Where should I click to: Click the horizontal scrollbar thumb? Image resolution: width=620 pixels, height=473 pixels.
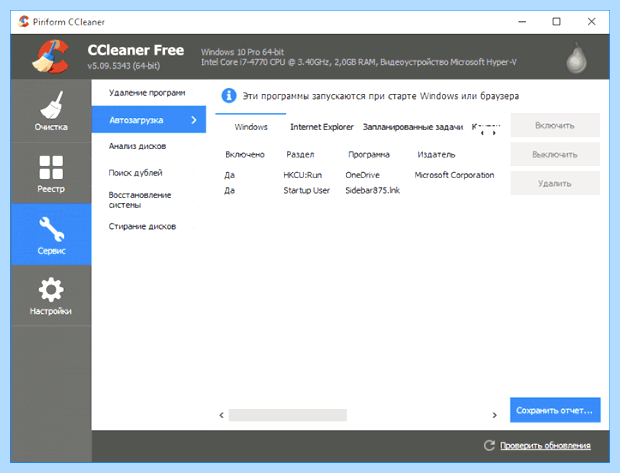tap(288, 415)
